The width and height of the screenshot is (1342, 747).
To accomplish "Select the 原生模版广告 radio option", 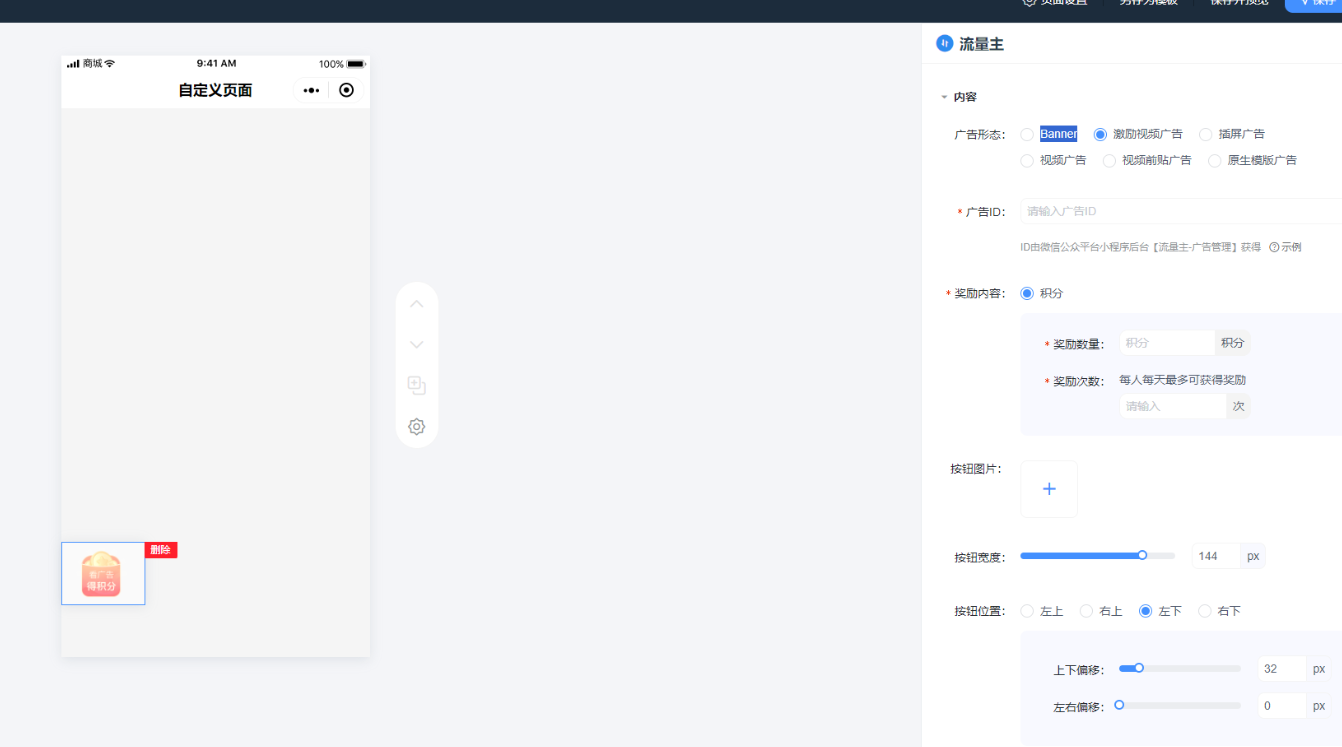I will [x=1215, y=160].
